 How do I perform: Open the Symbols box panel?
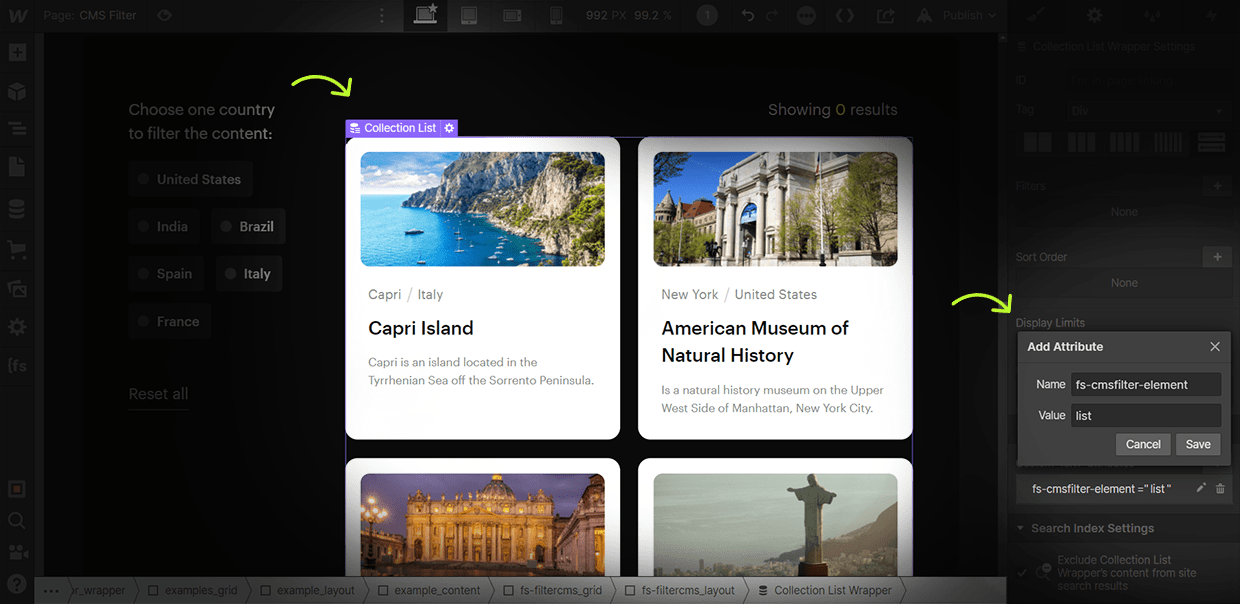tap(17, 91)
